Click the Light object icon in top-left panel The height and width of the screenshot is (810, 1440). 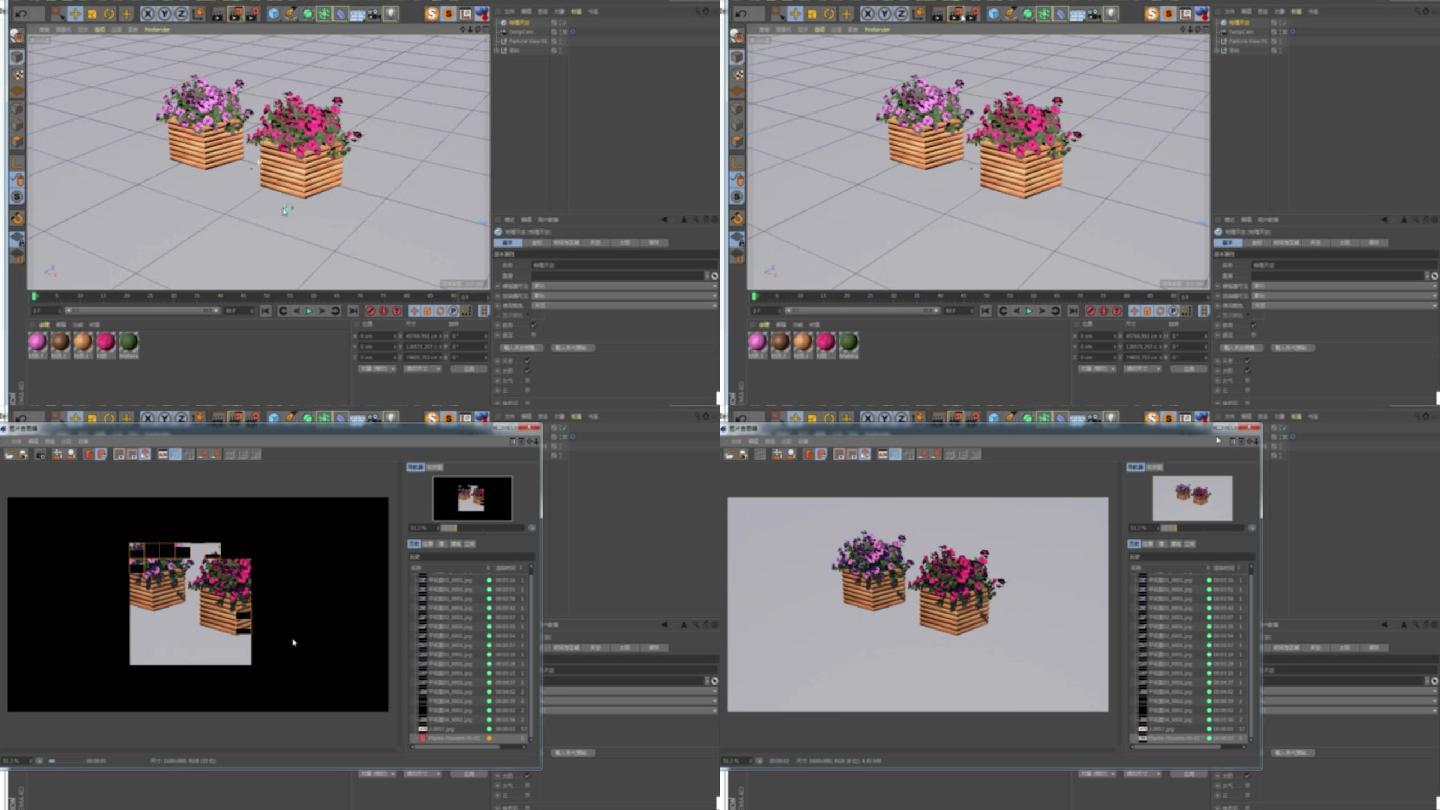pos(391,14)
